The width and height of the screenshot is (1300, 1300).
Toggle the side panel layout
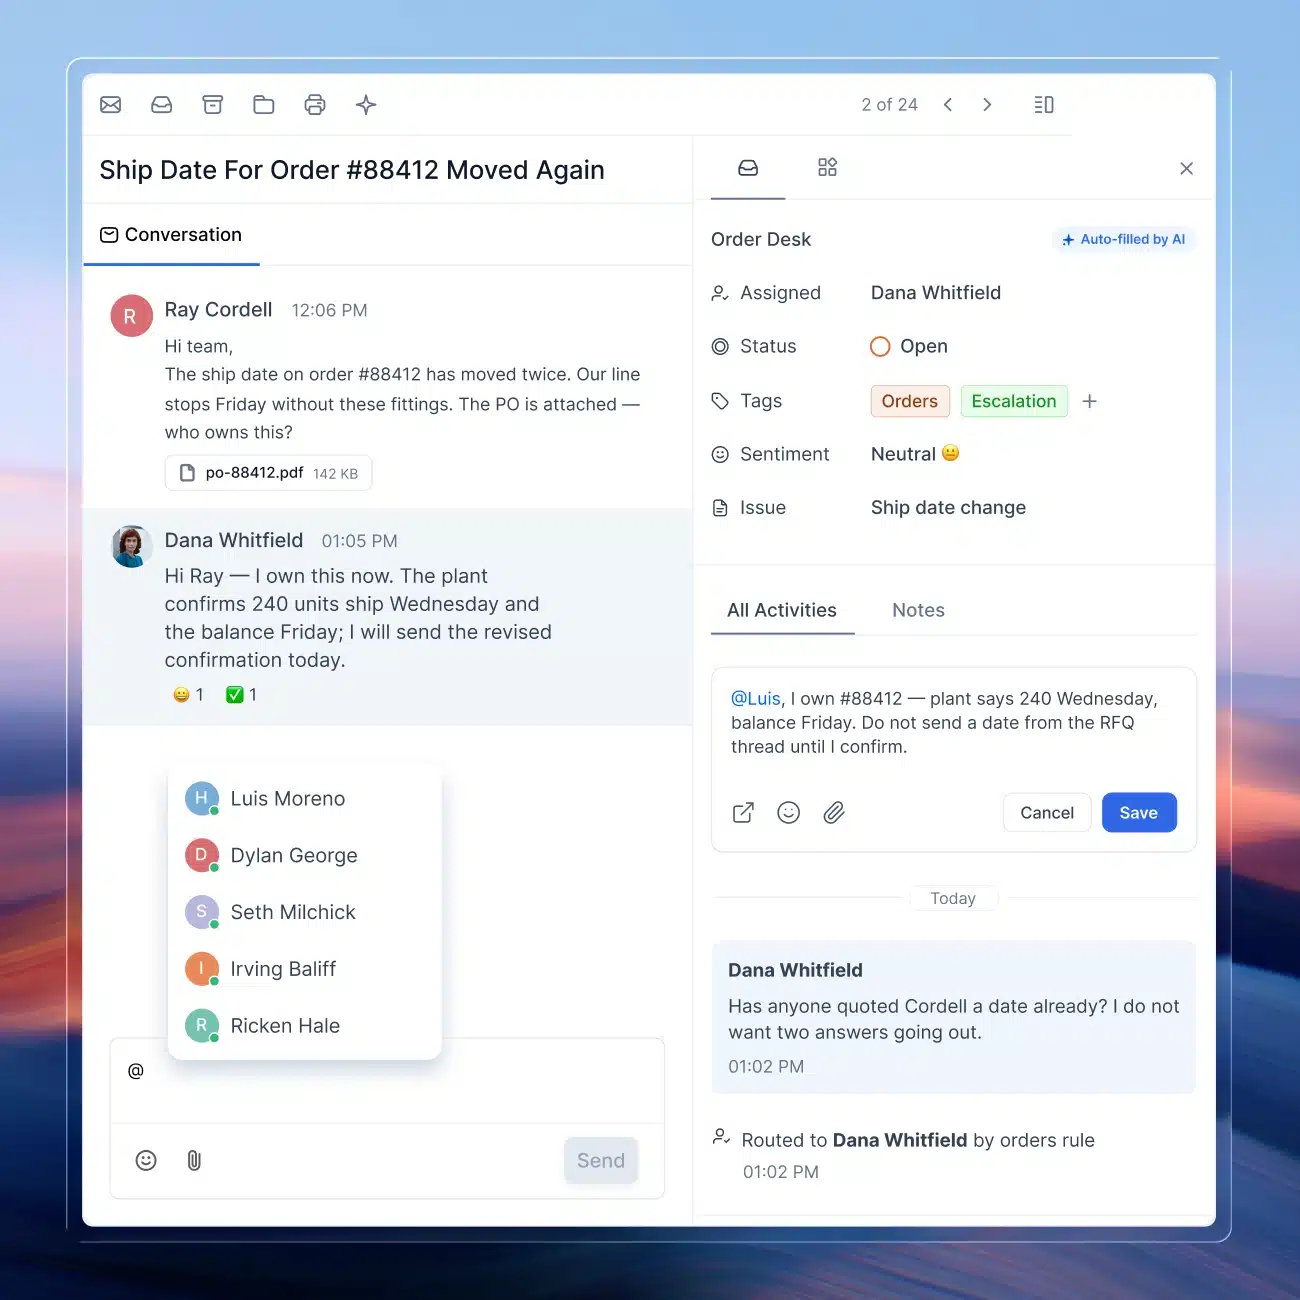point(1044,105)
